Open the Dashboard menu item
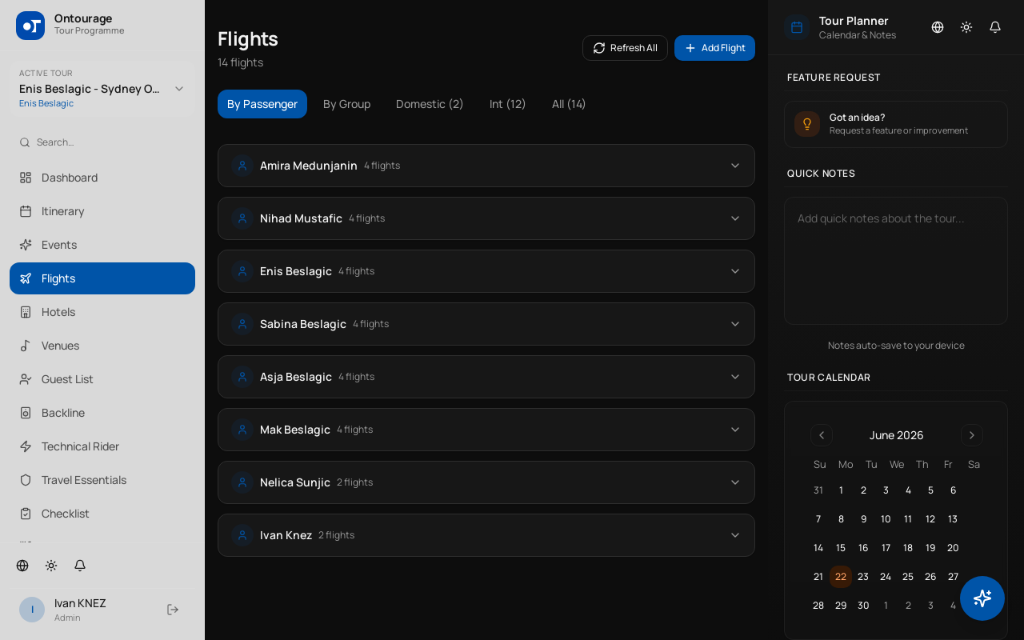This screenshot has height=640, width=1024. (102, 178)
